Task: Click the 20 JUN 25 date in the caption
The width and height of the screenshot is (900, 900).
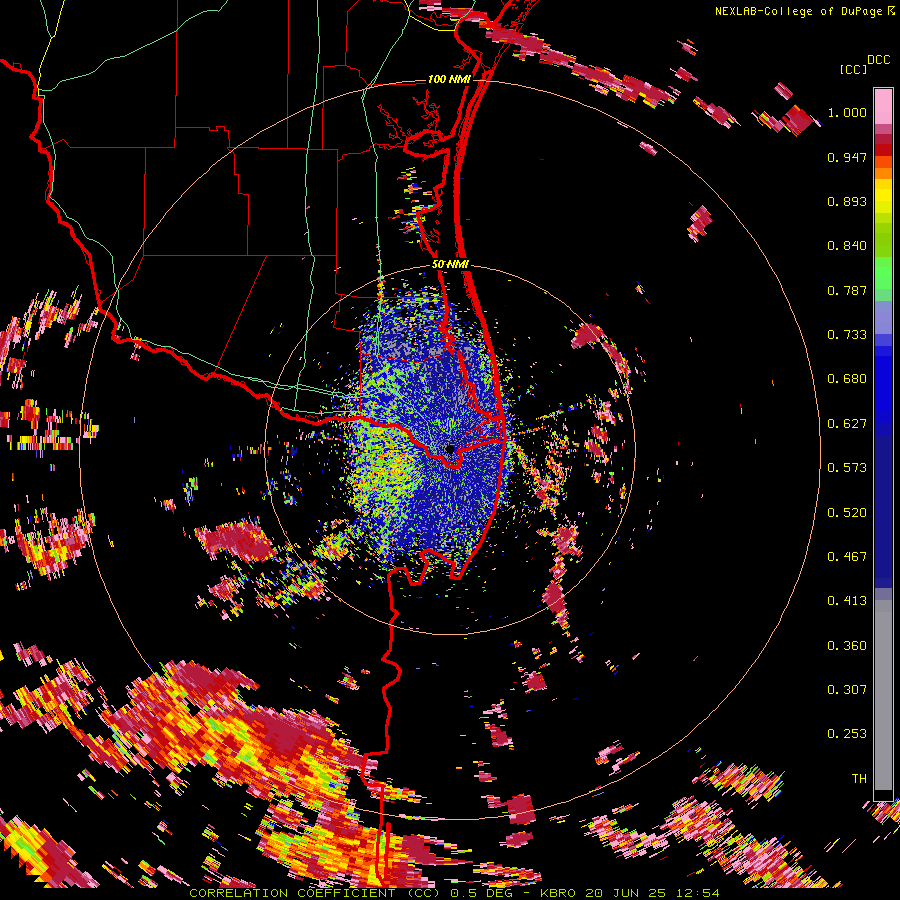Action: point(625,893)
